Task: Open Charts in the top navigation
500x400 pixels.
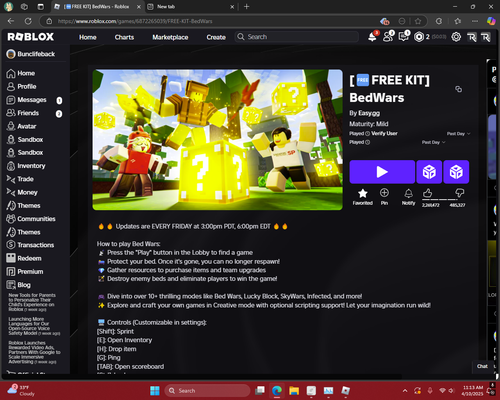Action: tap(124, 37)
